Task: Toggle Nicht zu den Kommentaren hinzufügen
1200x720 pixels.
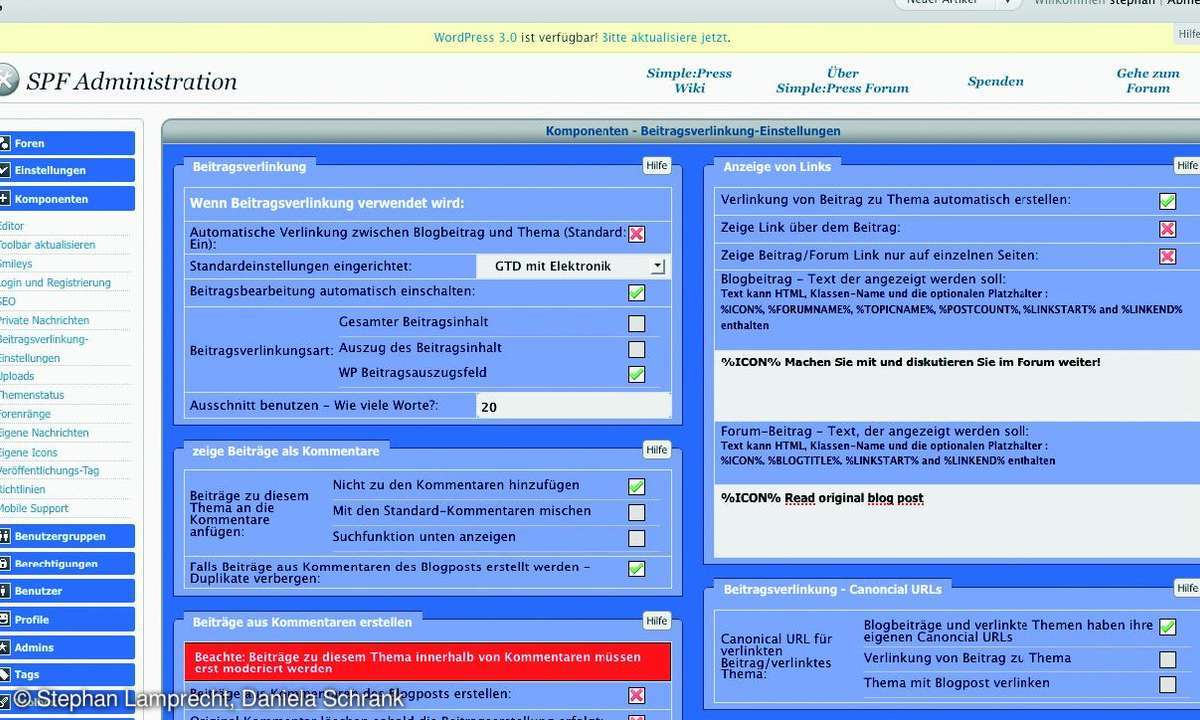Action: click(x=637, y=487)
